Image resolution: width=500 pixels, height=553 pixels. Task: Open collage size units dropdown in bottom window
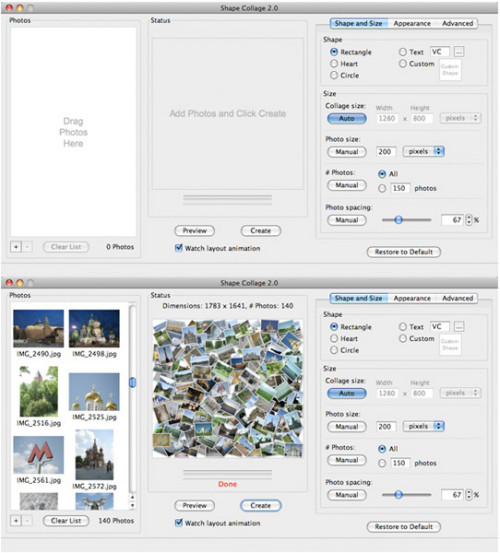[x=460, y=393]
